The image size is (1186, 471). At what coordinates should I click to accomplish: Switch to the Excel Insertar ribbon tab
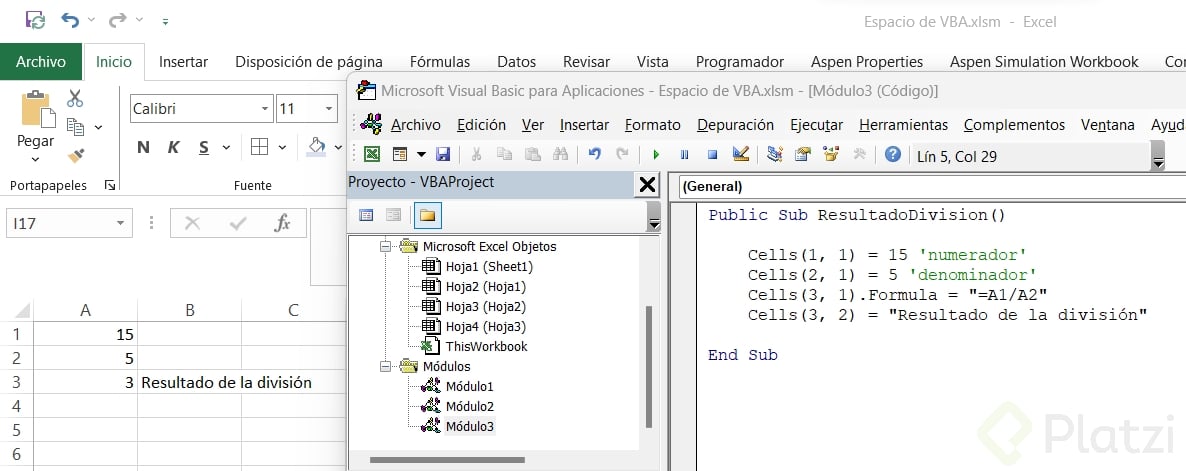183,62
